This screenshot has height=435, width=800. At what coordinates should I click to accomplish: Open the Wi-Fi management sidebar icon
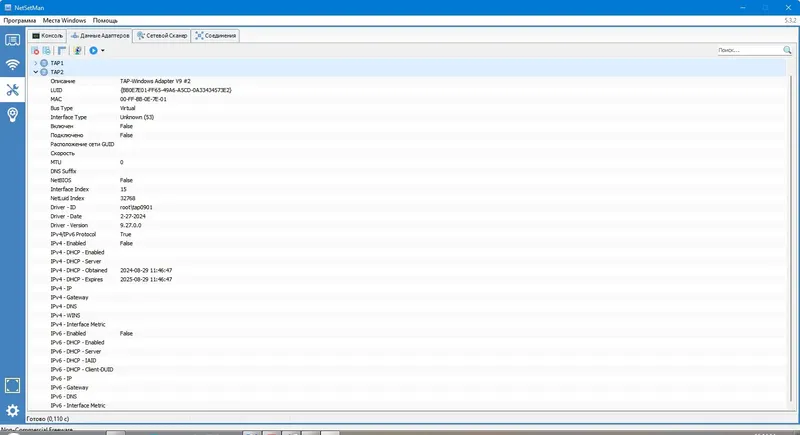(12, 65)
